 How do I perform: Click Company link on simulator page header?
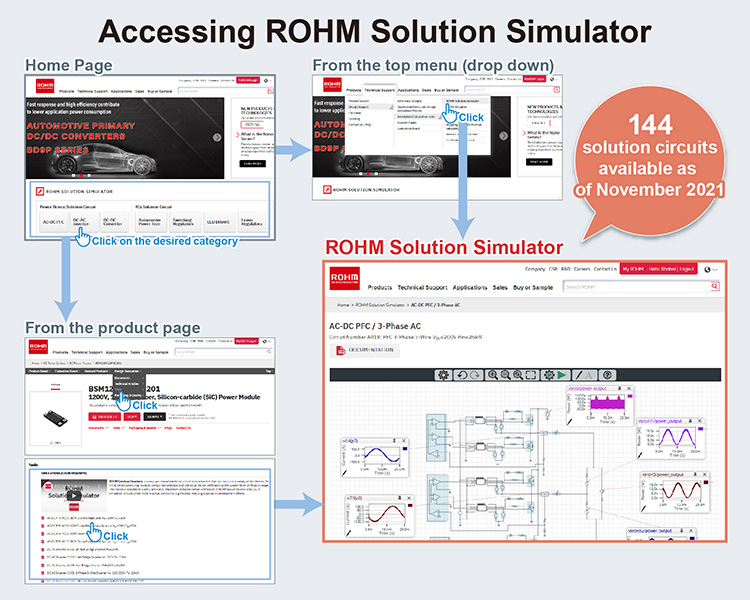click(535, 269)
